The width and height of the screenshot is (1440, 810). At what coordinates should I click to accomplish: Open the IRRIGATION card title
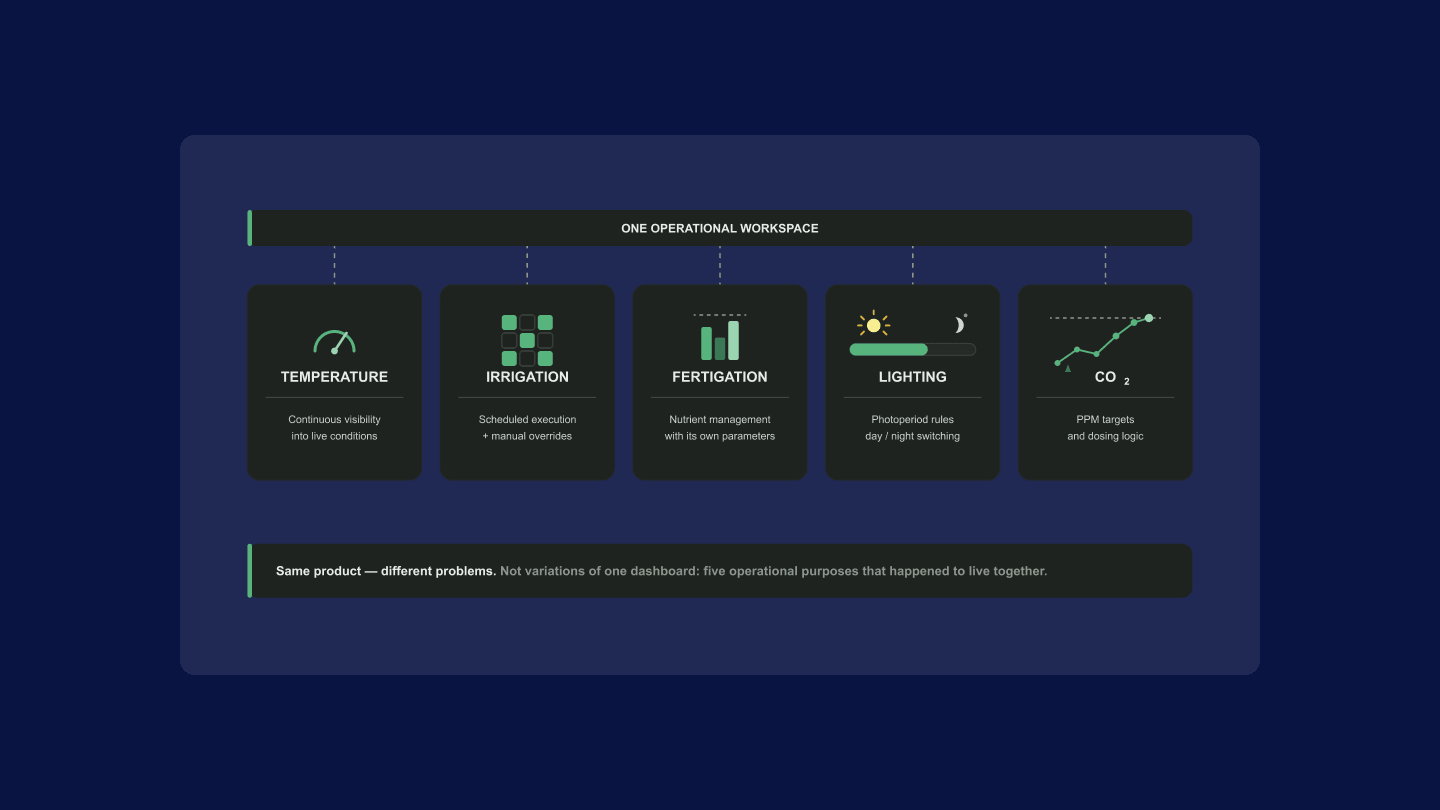click(x=527, y=377)
